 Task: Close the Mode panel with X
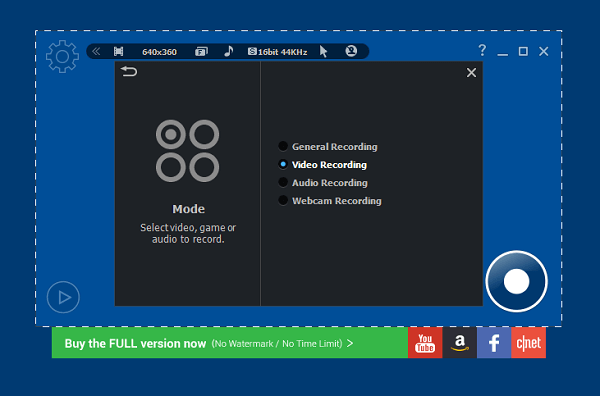(x=471, y=72)
